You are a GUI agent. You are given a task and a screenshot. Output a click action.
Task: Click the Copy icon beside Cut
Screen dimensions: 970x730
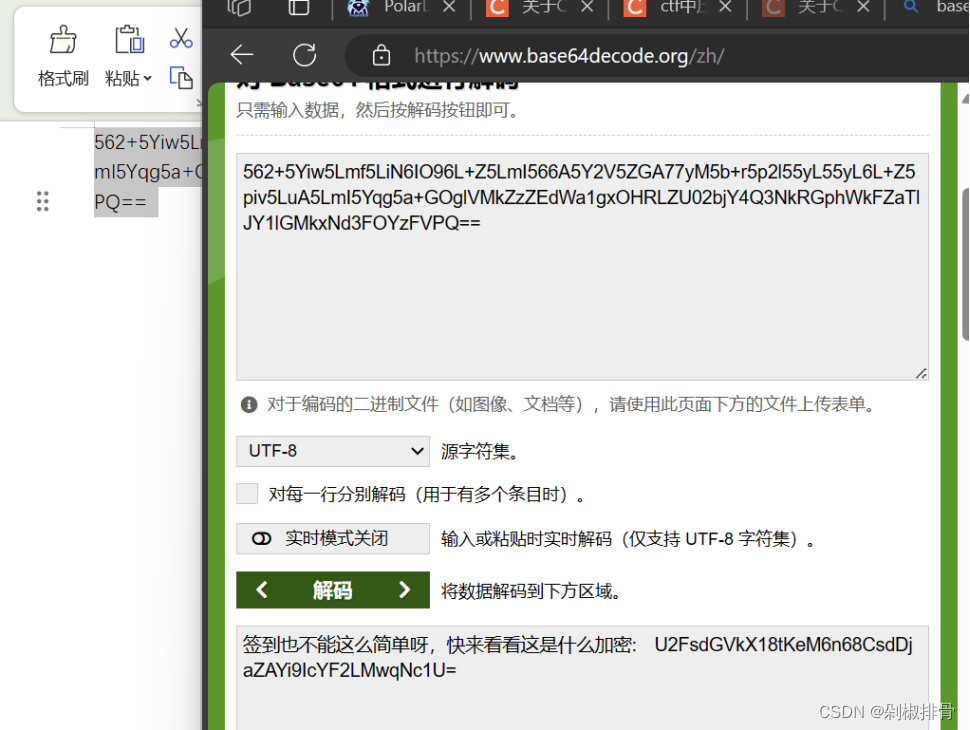coord(181,78)
